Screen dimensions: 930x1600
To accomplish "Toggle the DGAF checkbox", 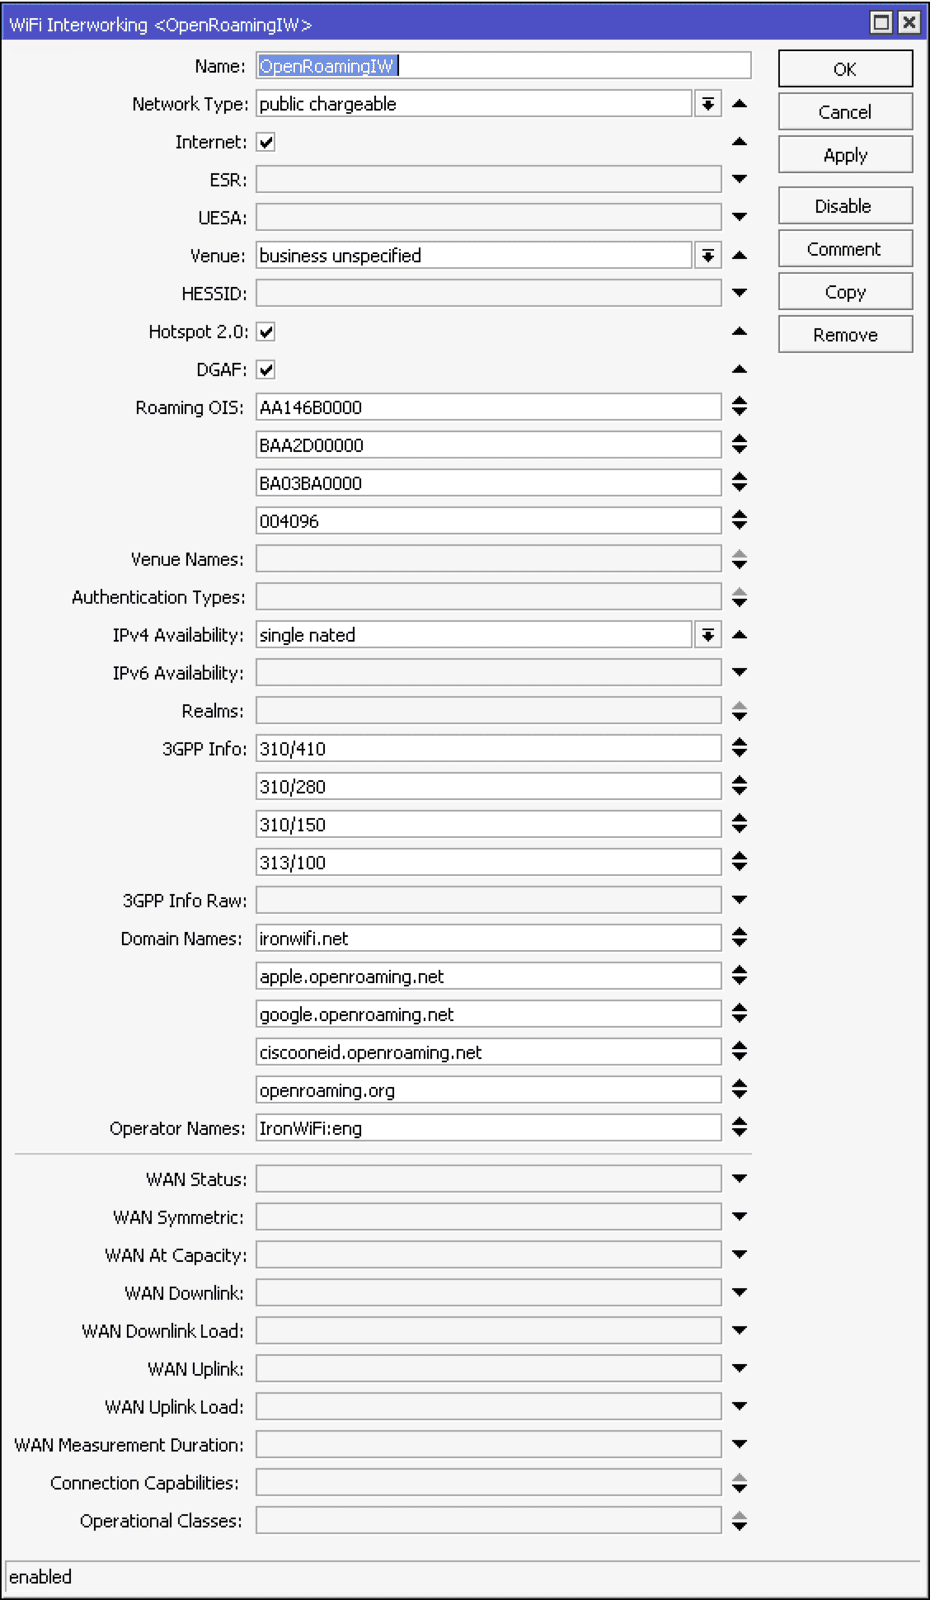I will click(266, 370).
